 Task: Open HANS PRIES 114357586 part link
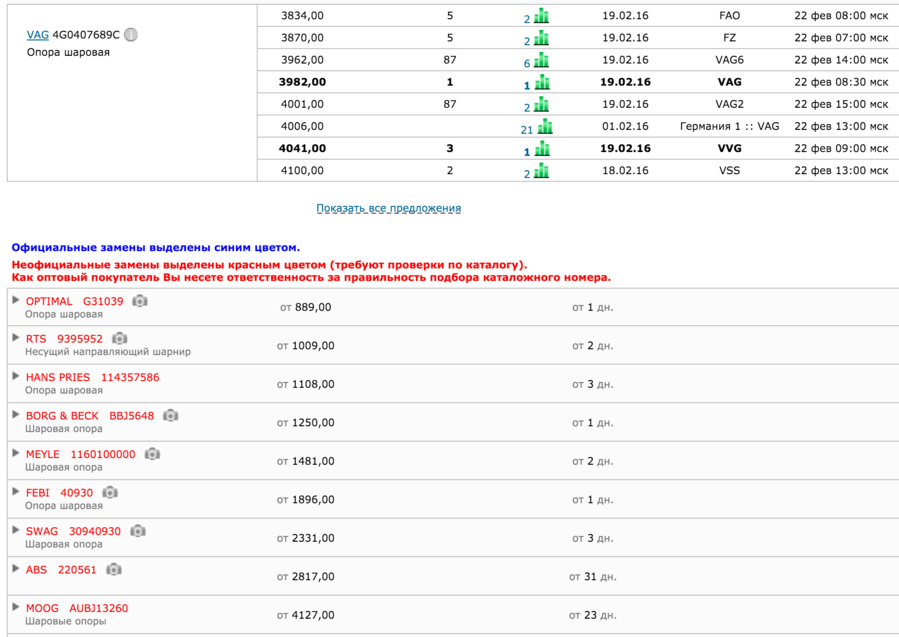tap(93, 377)
